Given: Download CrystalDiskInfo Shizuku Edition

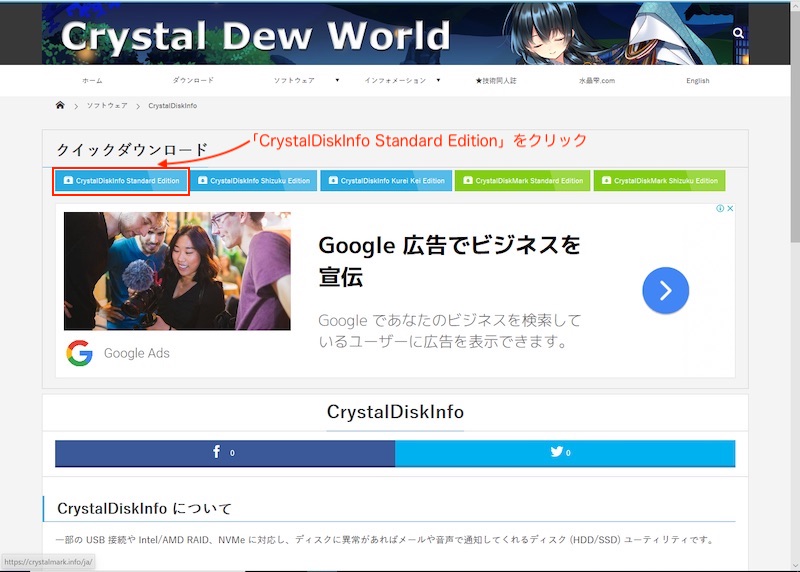Looking at the screenshot, I should pyautogui.click(x=254, y=181).
